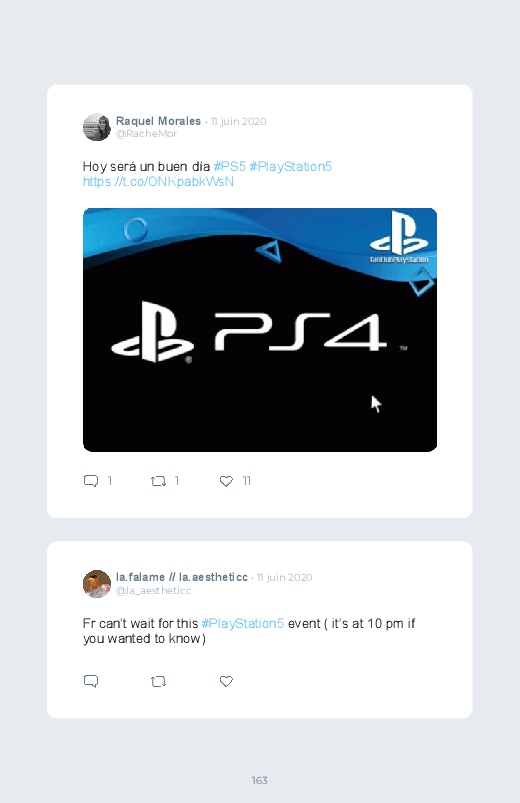Viewport: 520px width, 803px height.
Task: Click the Raquel Morales display name
Action: pos(158,121)
